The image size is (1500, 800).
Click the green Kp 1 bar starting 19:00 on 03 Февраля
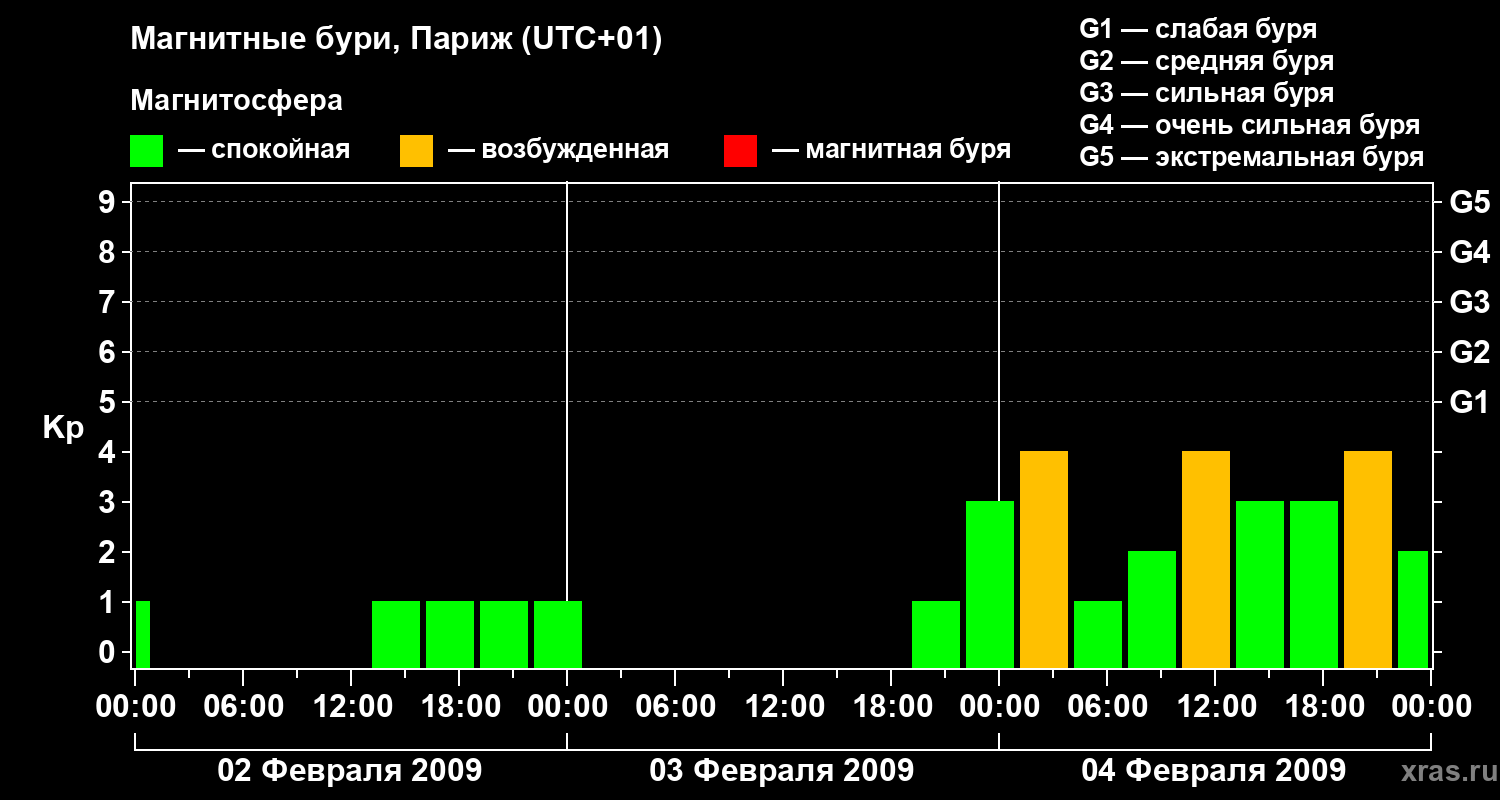[x=936, y=634]
